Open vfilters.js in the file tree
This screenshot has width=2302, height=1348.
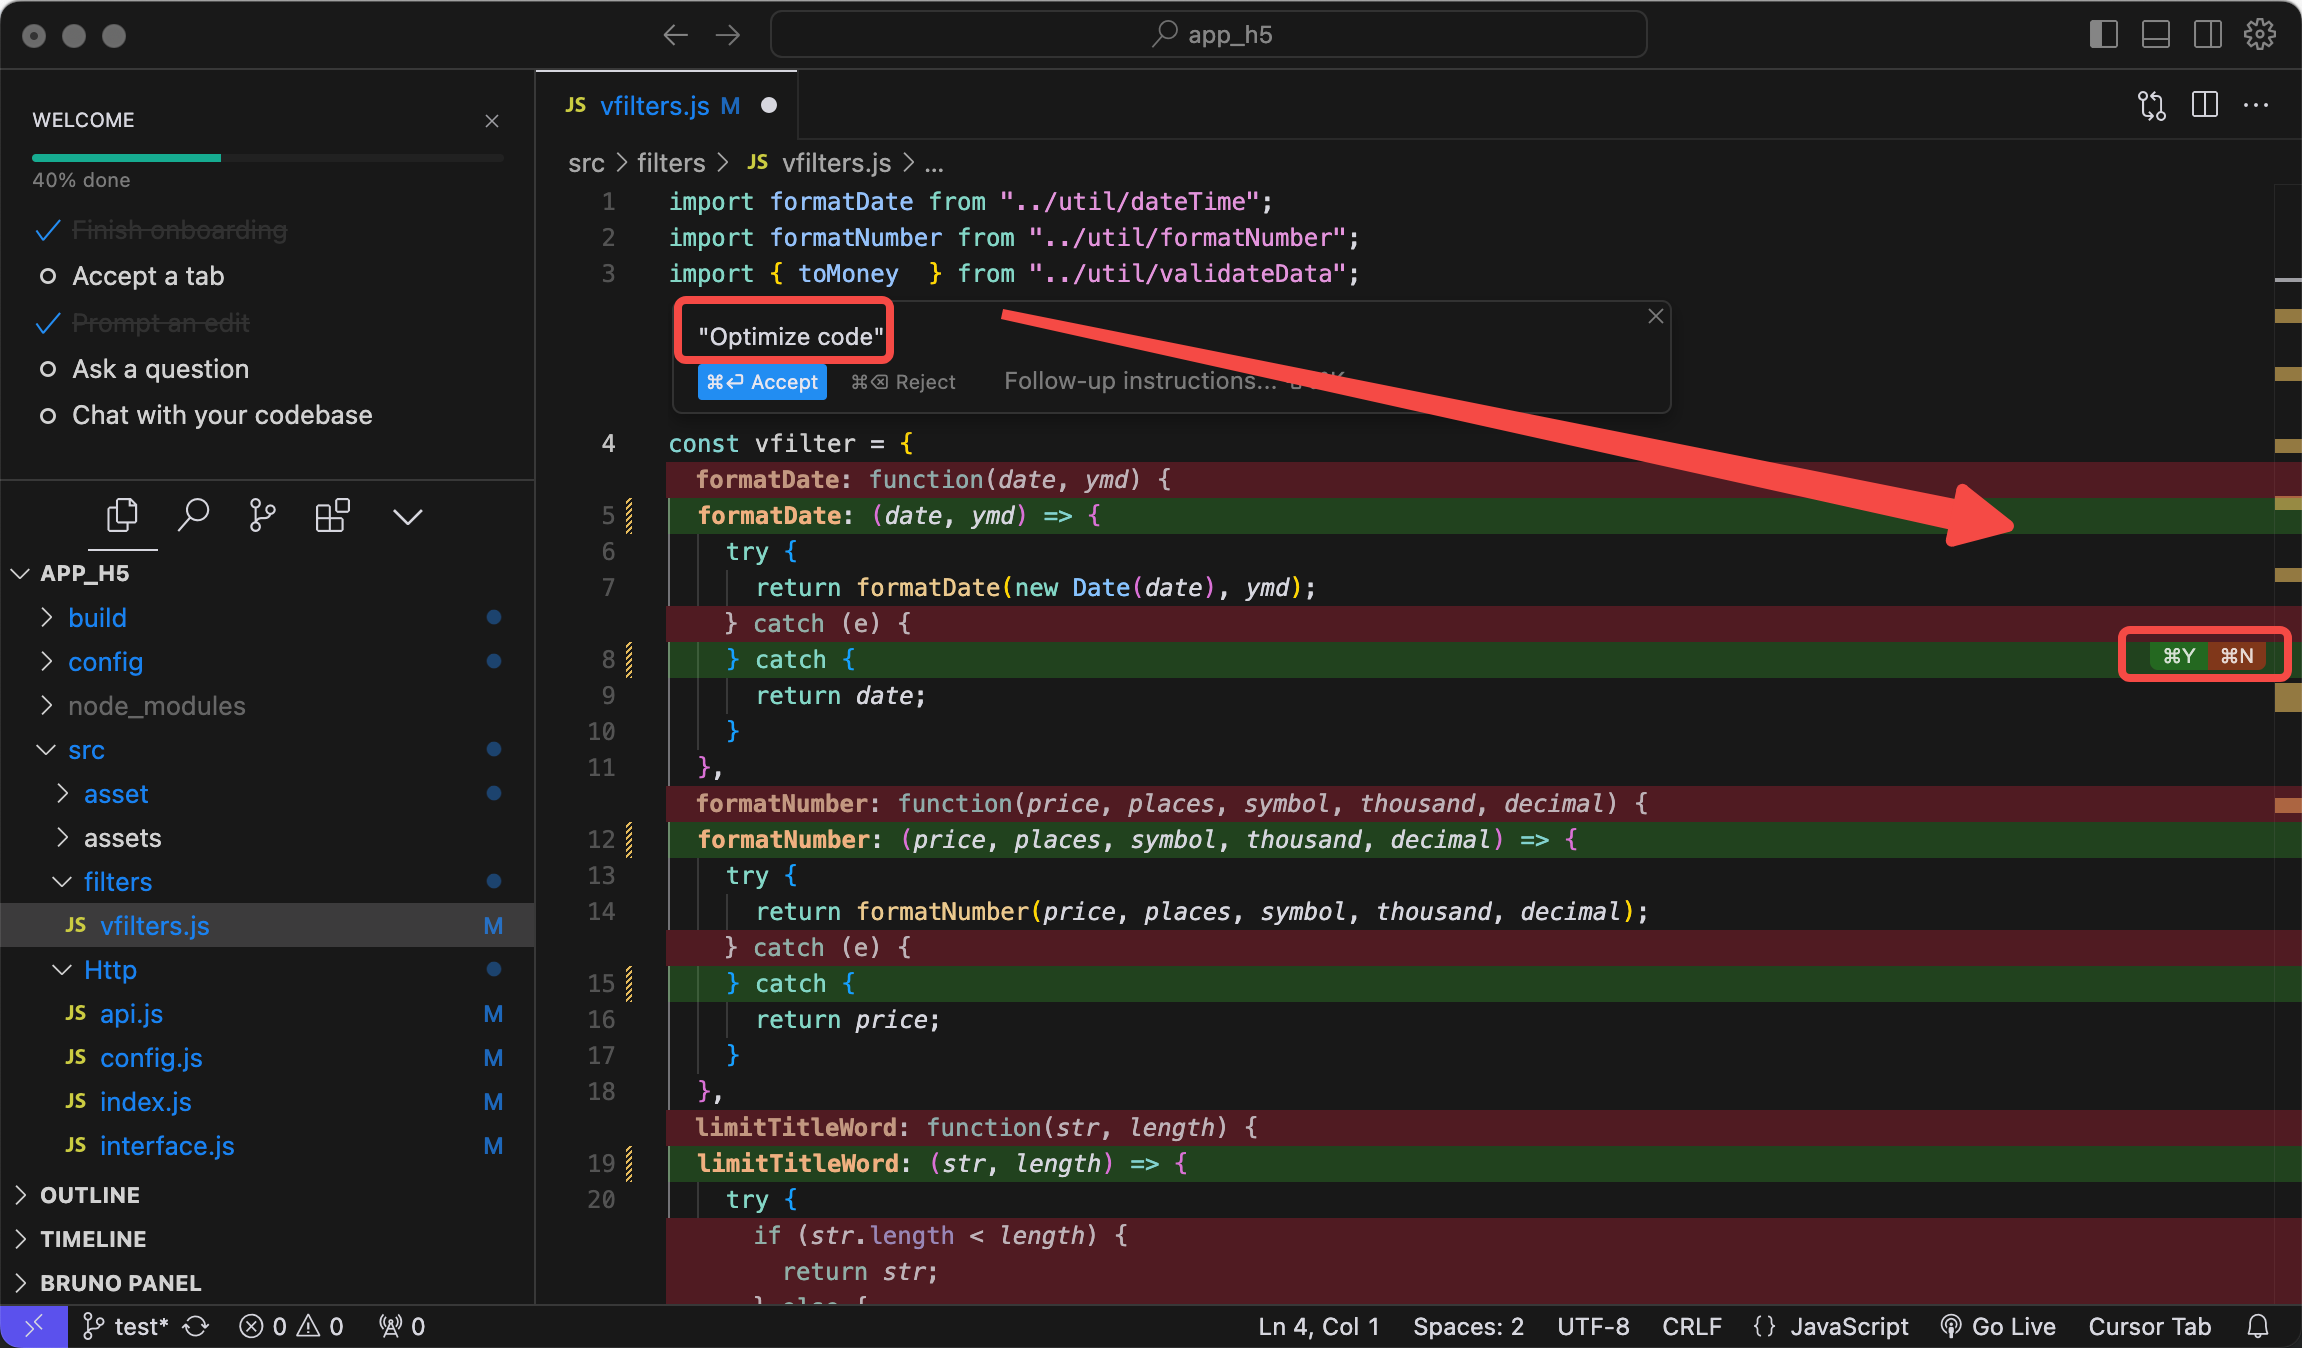pyautogui.click(x=267, y=926)
